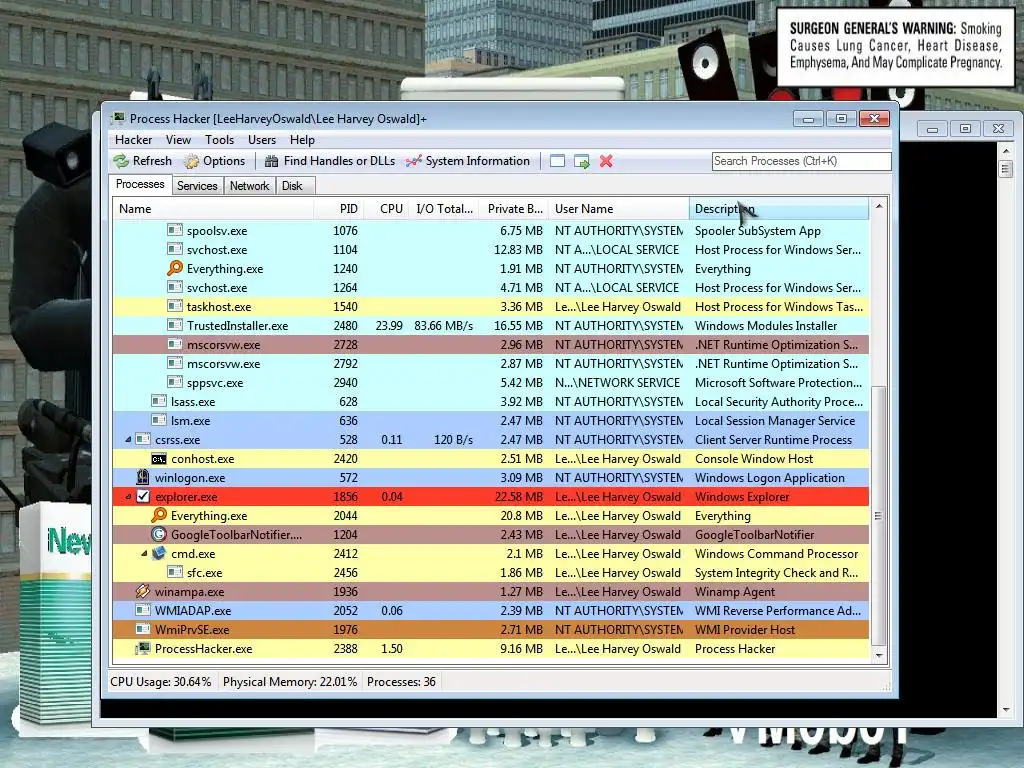1024x768 pixels.
Task: Click the explorer.exe process icon
Action: (x=143, y=496)
